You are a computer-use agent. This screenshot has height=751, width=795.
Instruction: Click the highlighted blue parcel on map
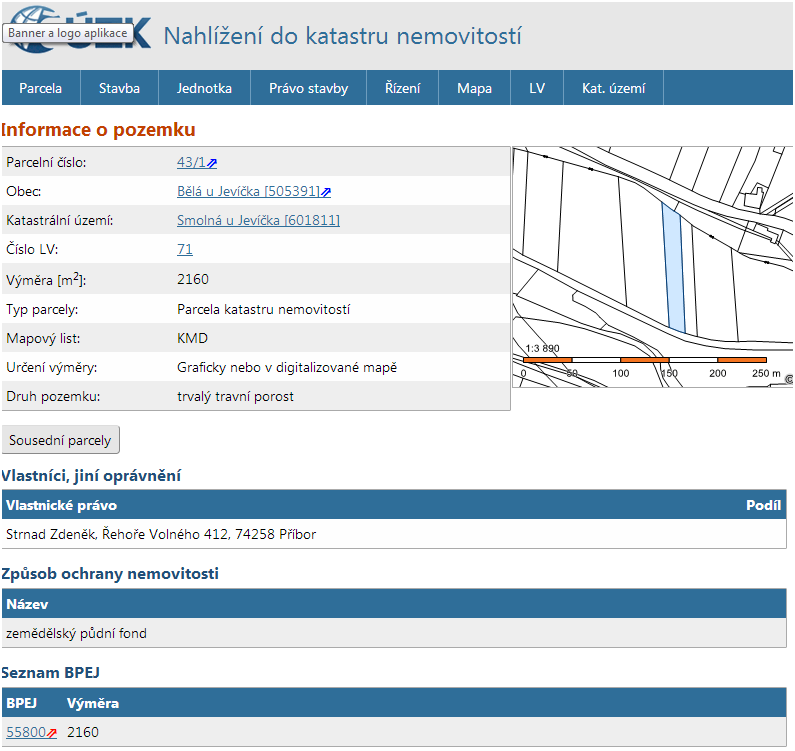(x=674, y=269)
